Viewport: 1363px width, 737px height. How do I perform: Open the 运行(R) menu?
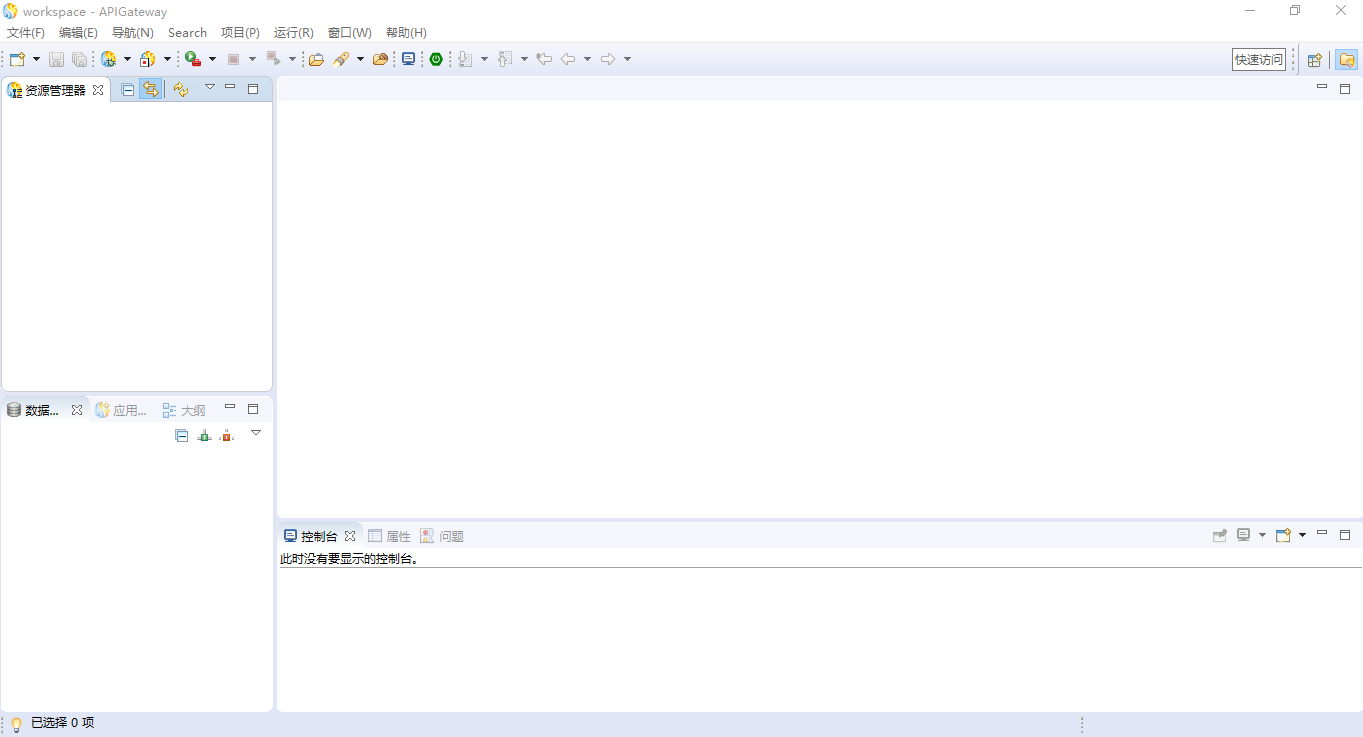[x=293, y=33]
